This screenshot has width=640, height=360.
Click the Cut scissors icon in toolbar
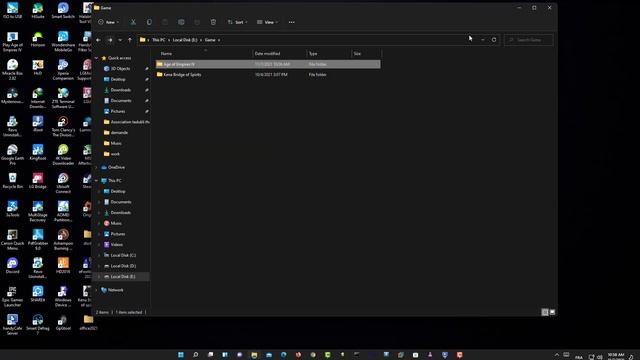133,22
